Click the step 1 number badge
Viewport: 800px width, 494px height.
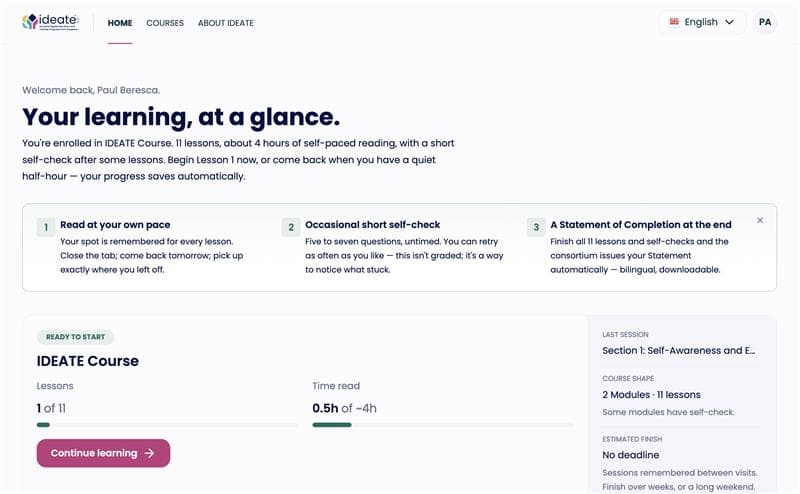coord(46,227)
